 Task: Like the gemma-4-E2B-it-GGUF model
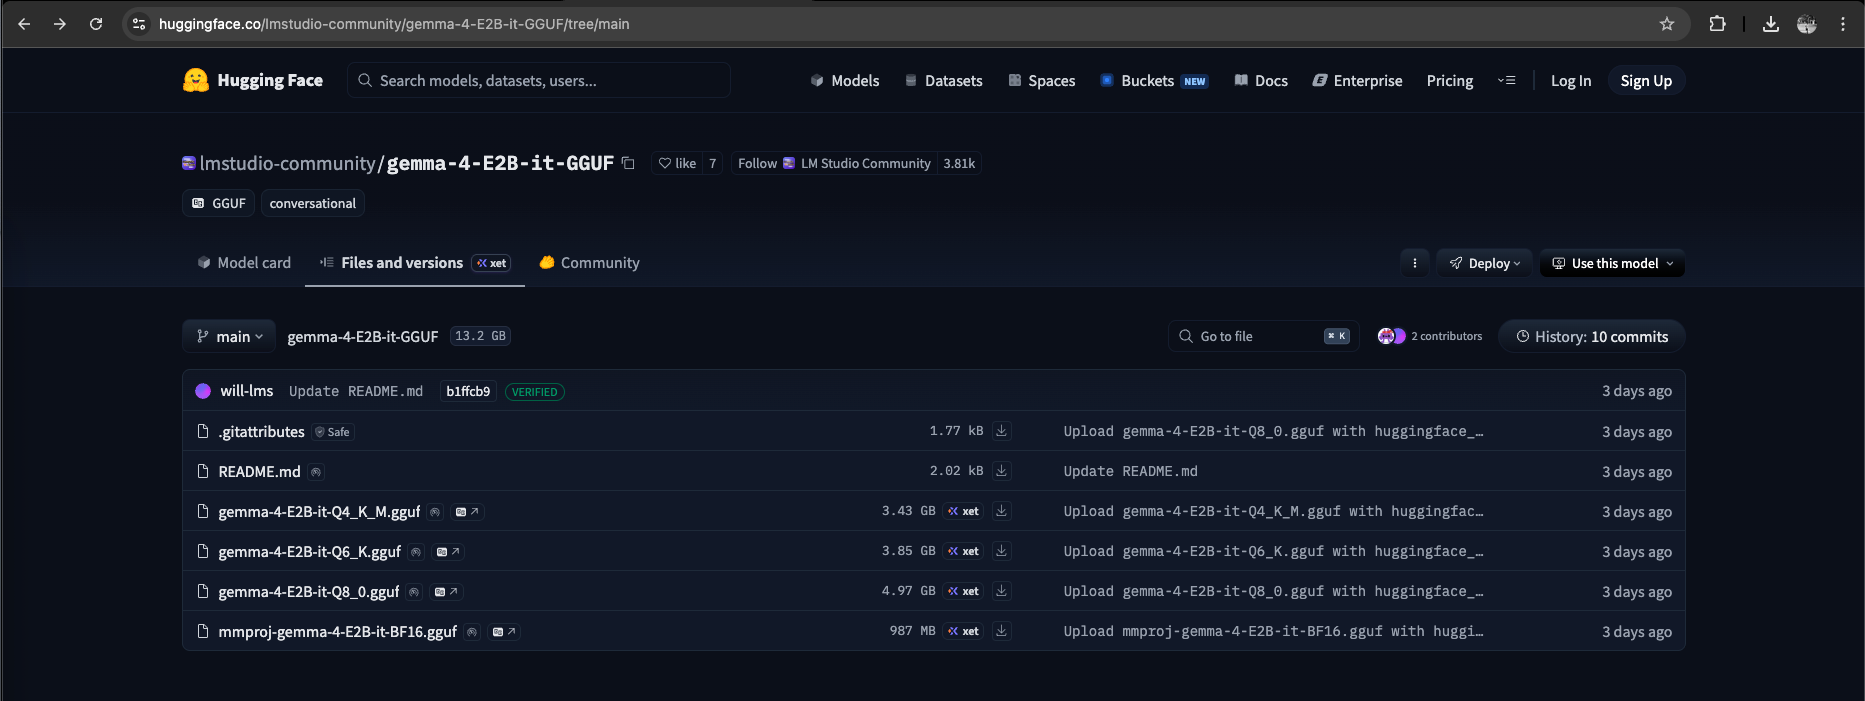[677, 163]
